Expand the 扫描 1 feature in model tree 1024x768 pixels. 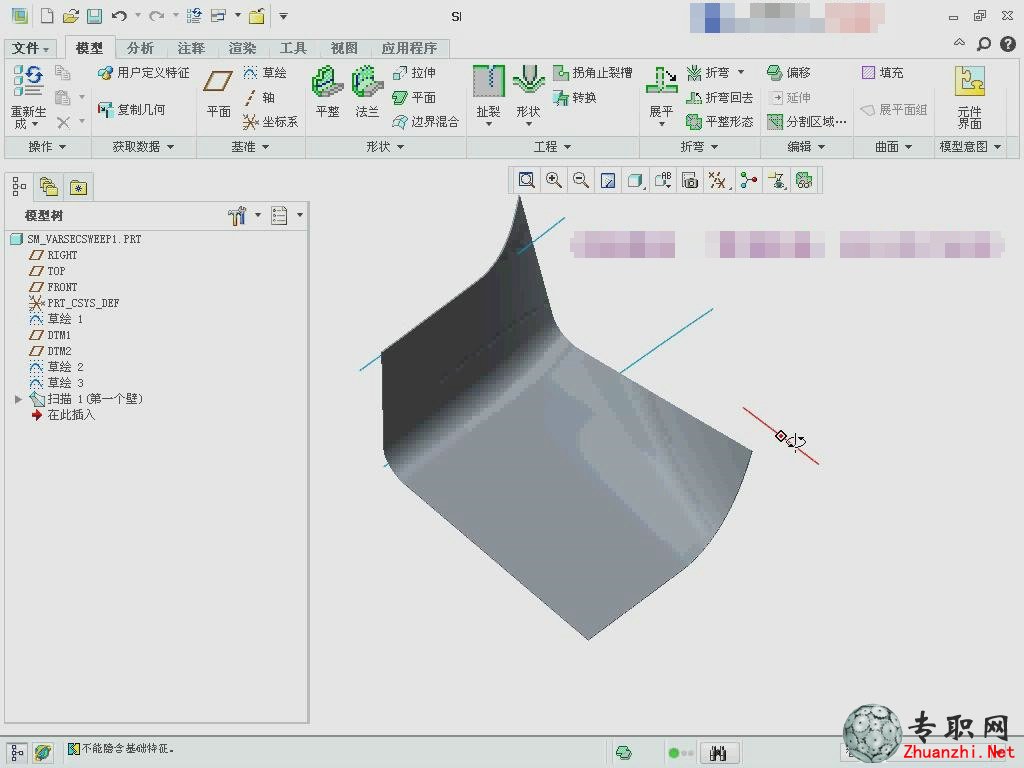pos(18,398)
